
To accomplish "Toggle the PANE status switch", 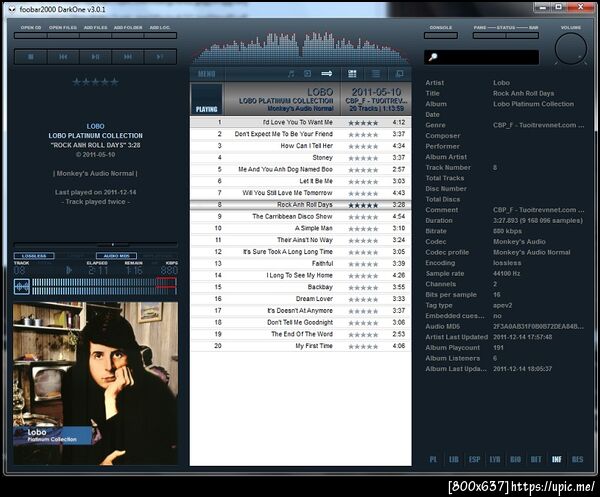I will coord(489,36).
